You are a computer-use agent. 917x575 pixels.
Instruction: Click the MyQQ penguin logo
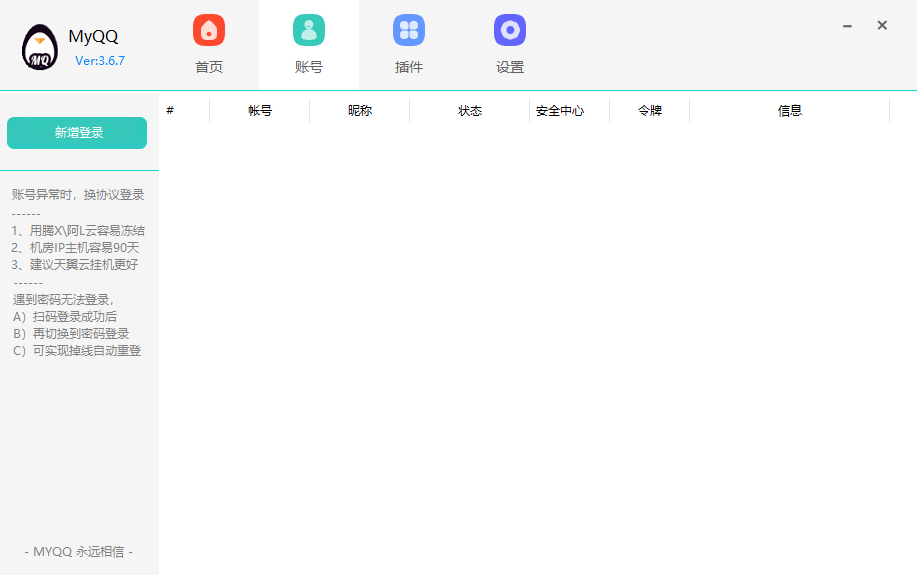pos(40,47)
